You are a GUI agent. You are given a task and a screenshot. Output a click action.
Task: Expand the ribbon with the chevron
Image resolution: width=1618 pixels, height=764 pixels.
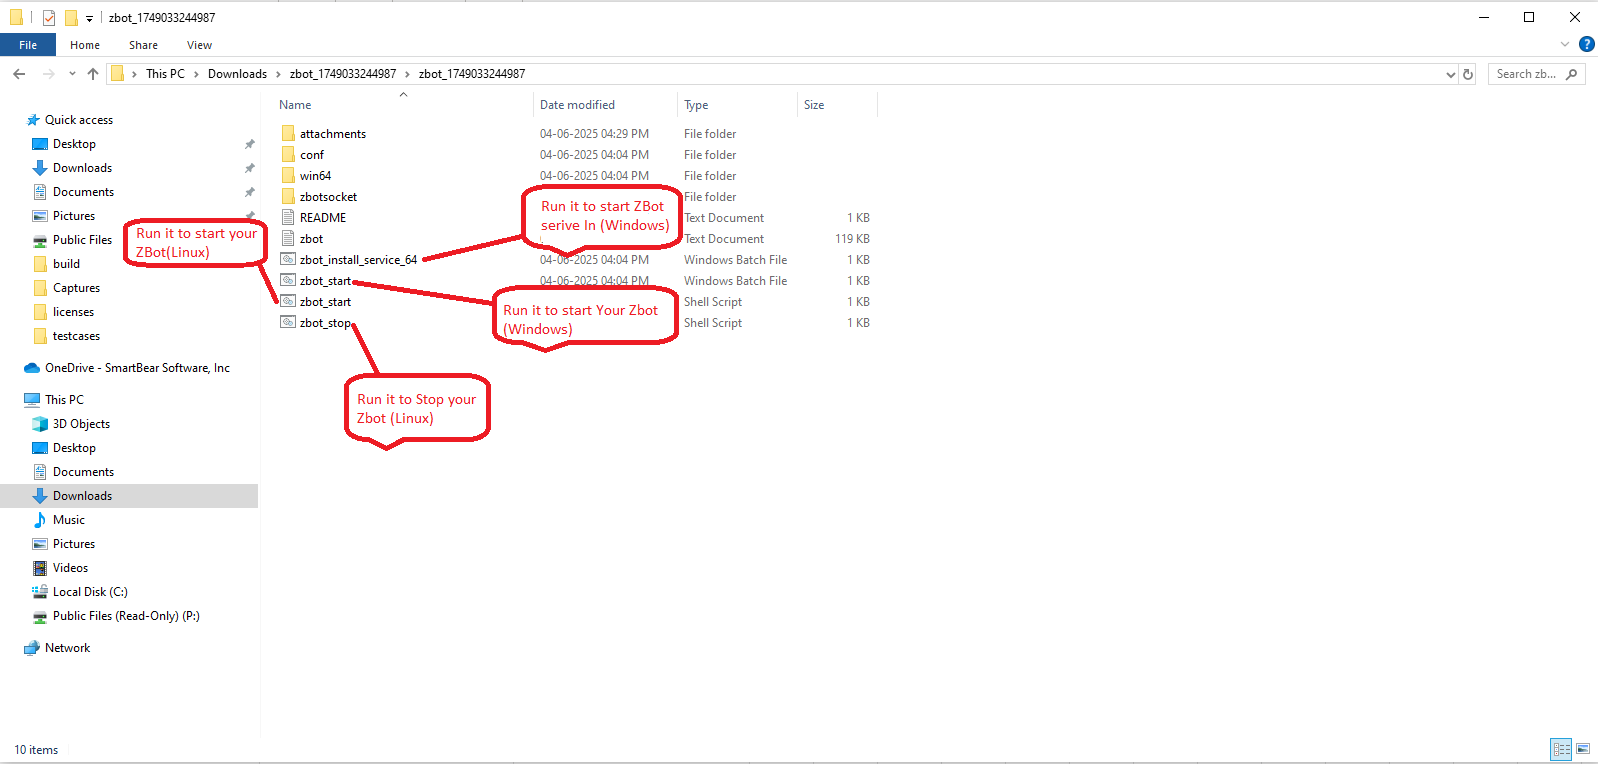pos(1565,44)
